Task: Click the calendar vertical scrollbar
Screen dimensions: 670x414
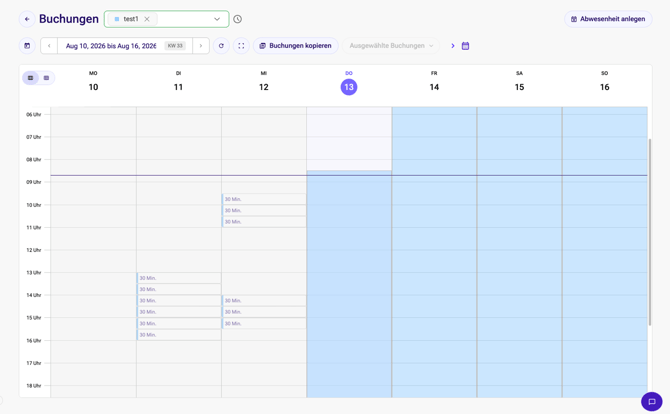Action: pyautogui.click(x=650, y=232)
